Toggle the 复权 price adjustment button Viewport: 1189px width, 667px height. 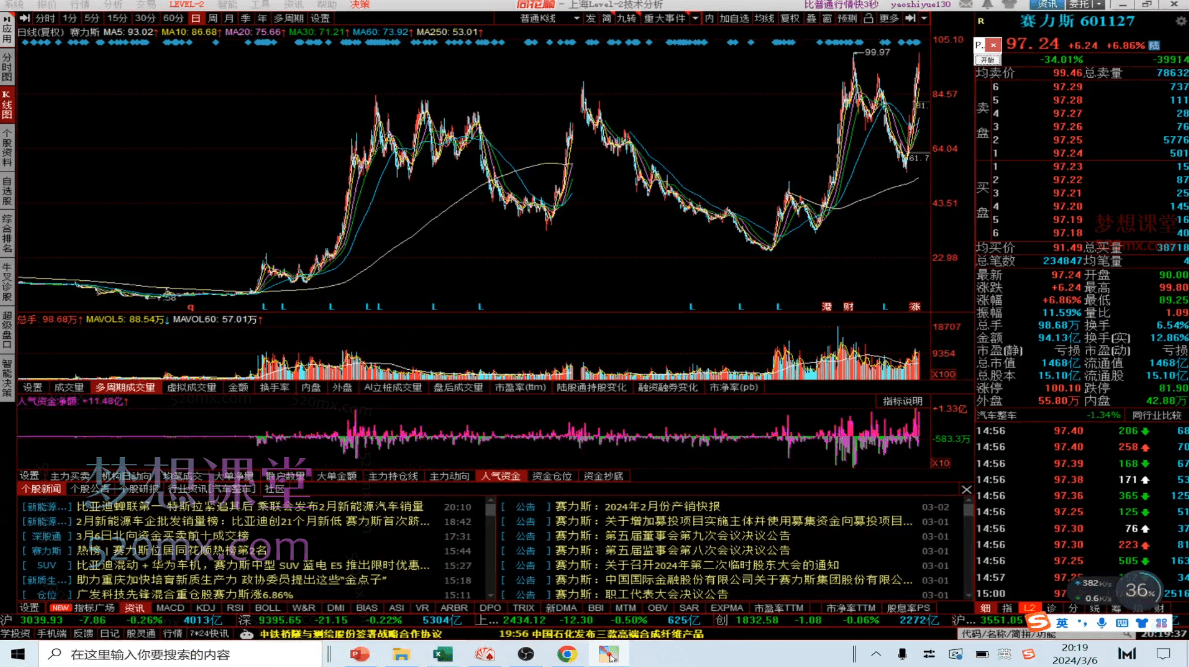pos(790,18)
